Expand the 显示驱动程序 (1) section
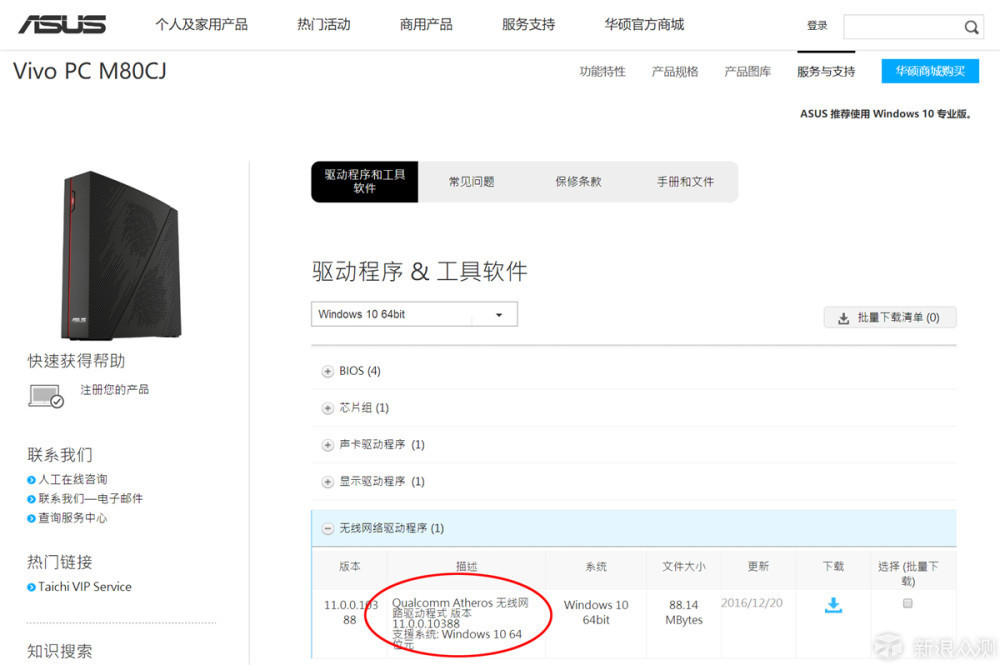Image resolution: width=1000 pixels, height=665 pixels. pos(328,482)
